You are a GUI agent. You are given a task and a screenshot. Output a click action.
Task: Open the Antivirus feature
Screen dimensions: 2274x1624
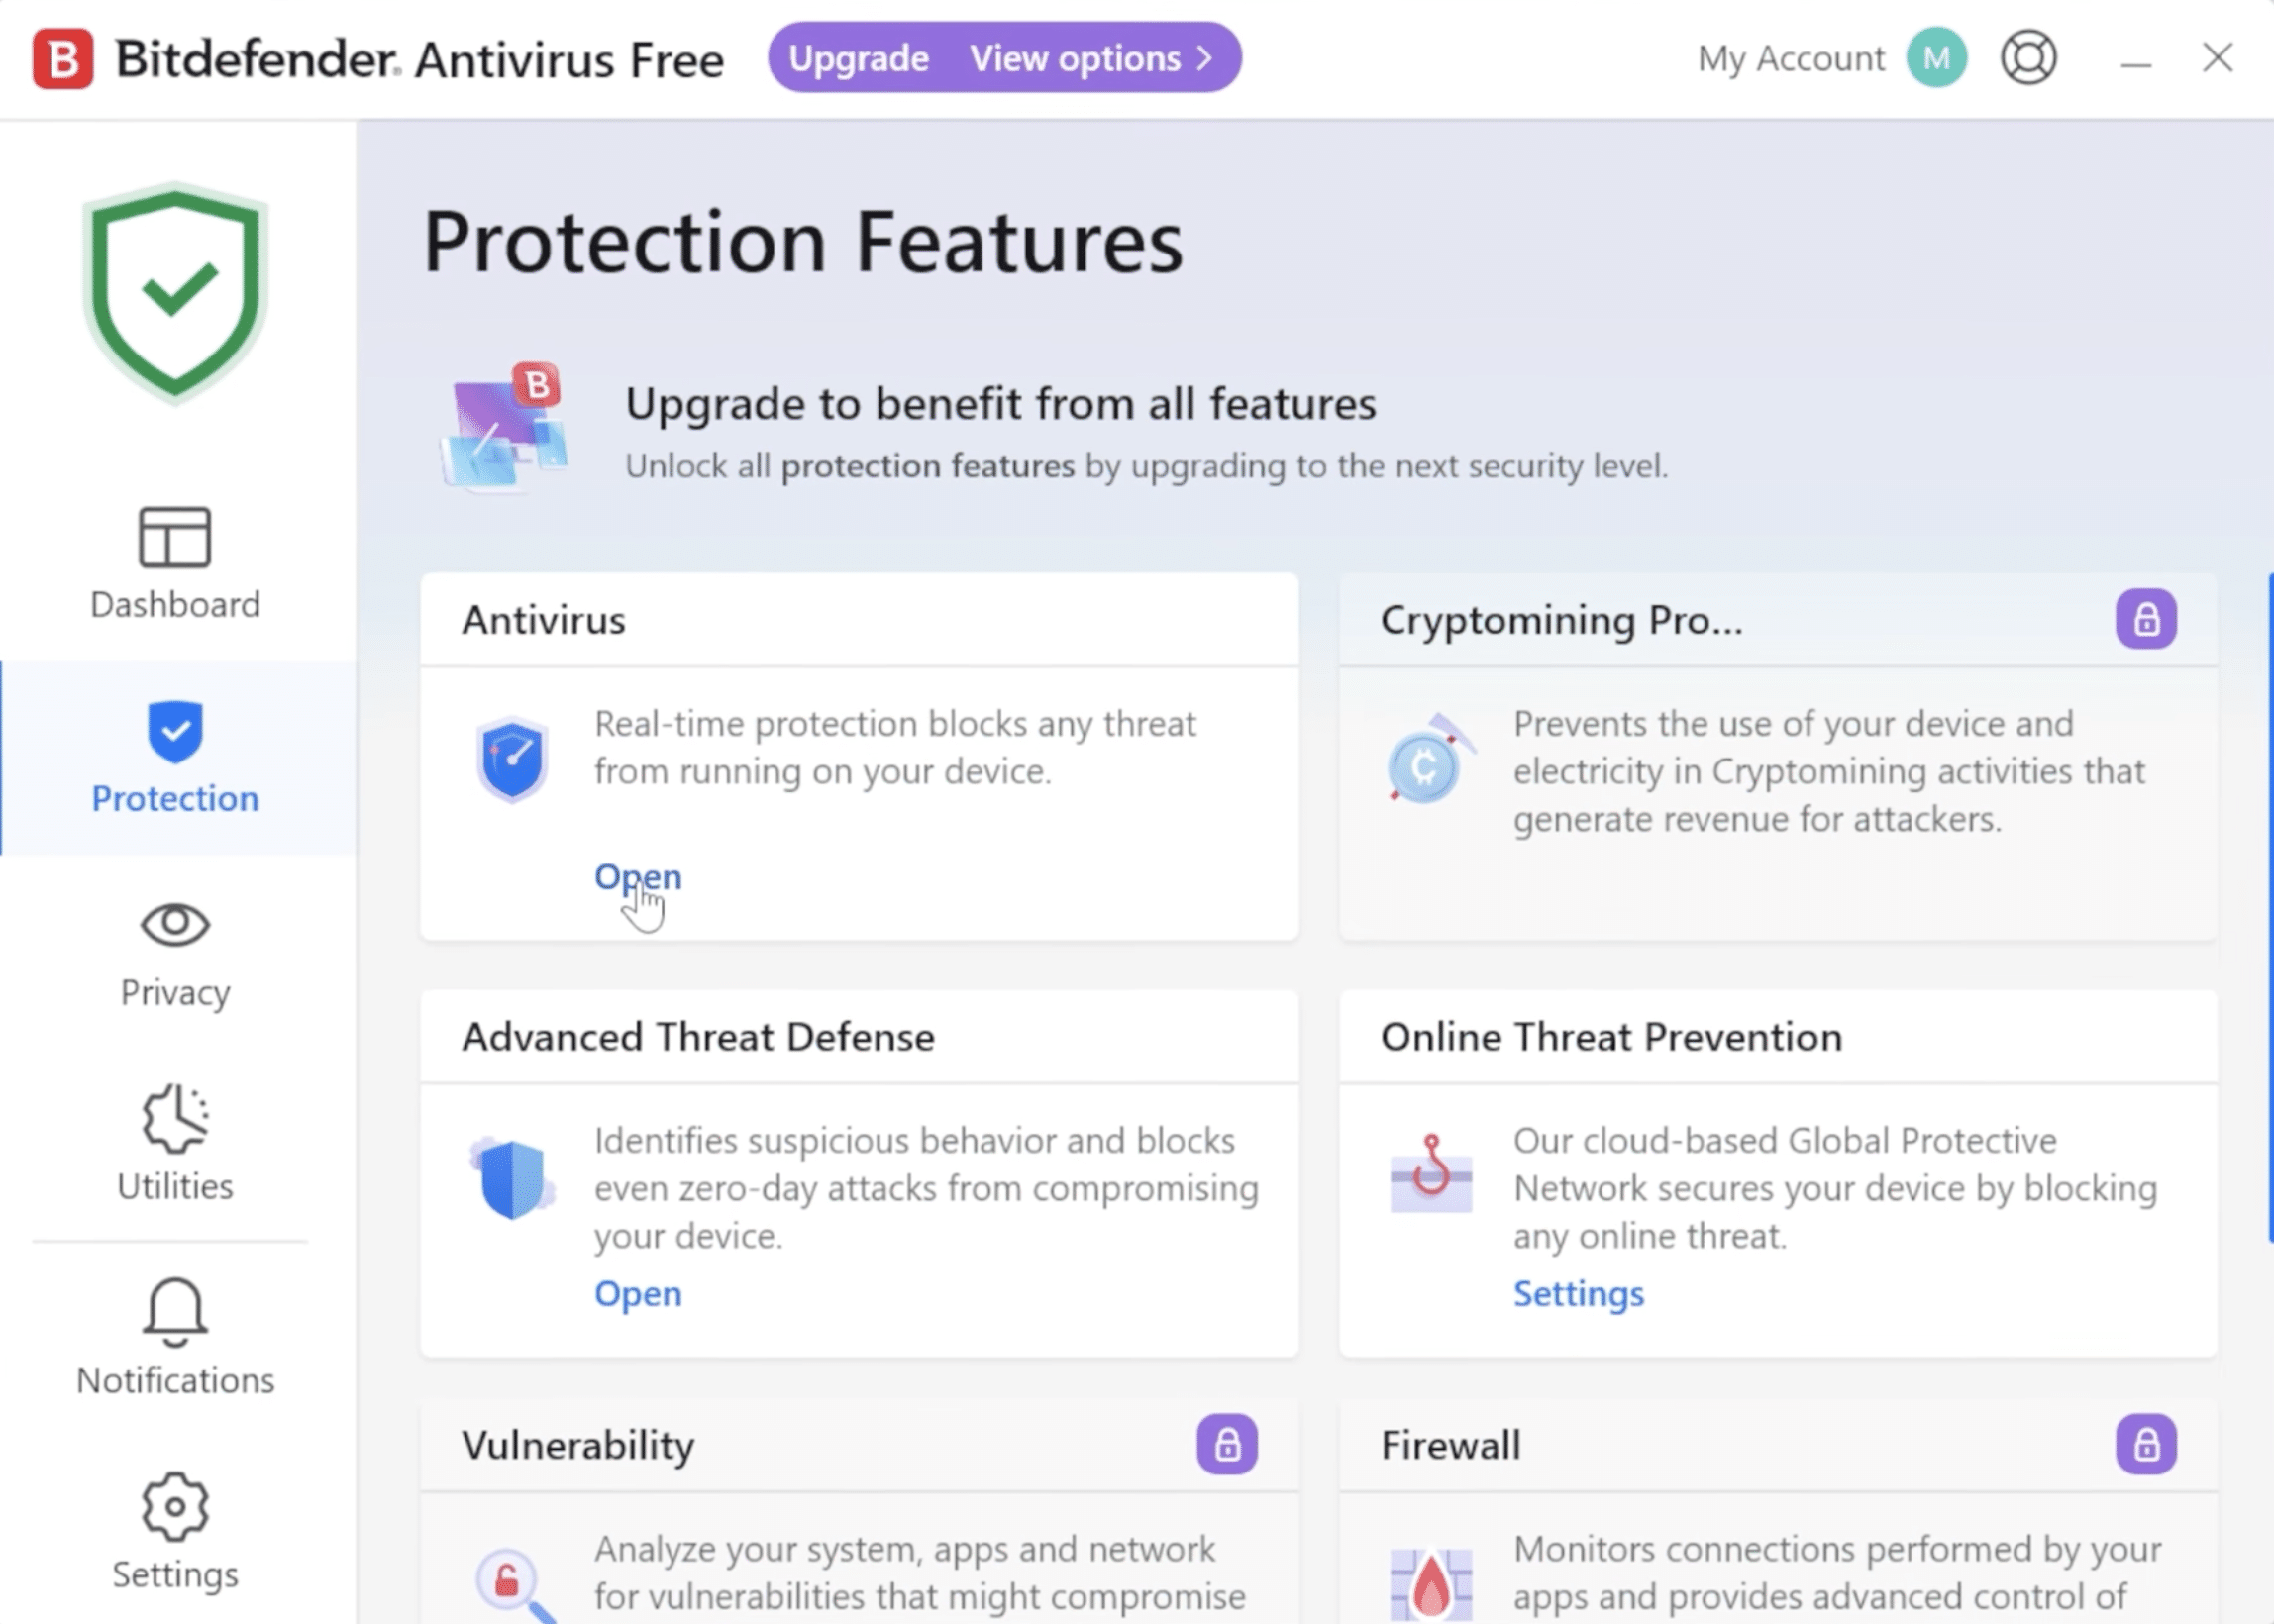coord(638,876)
